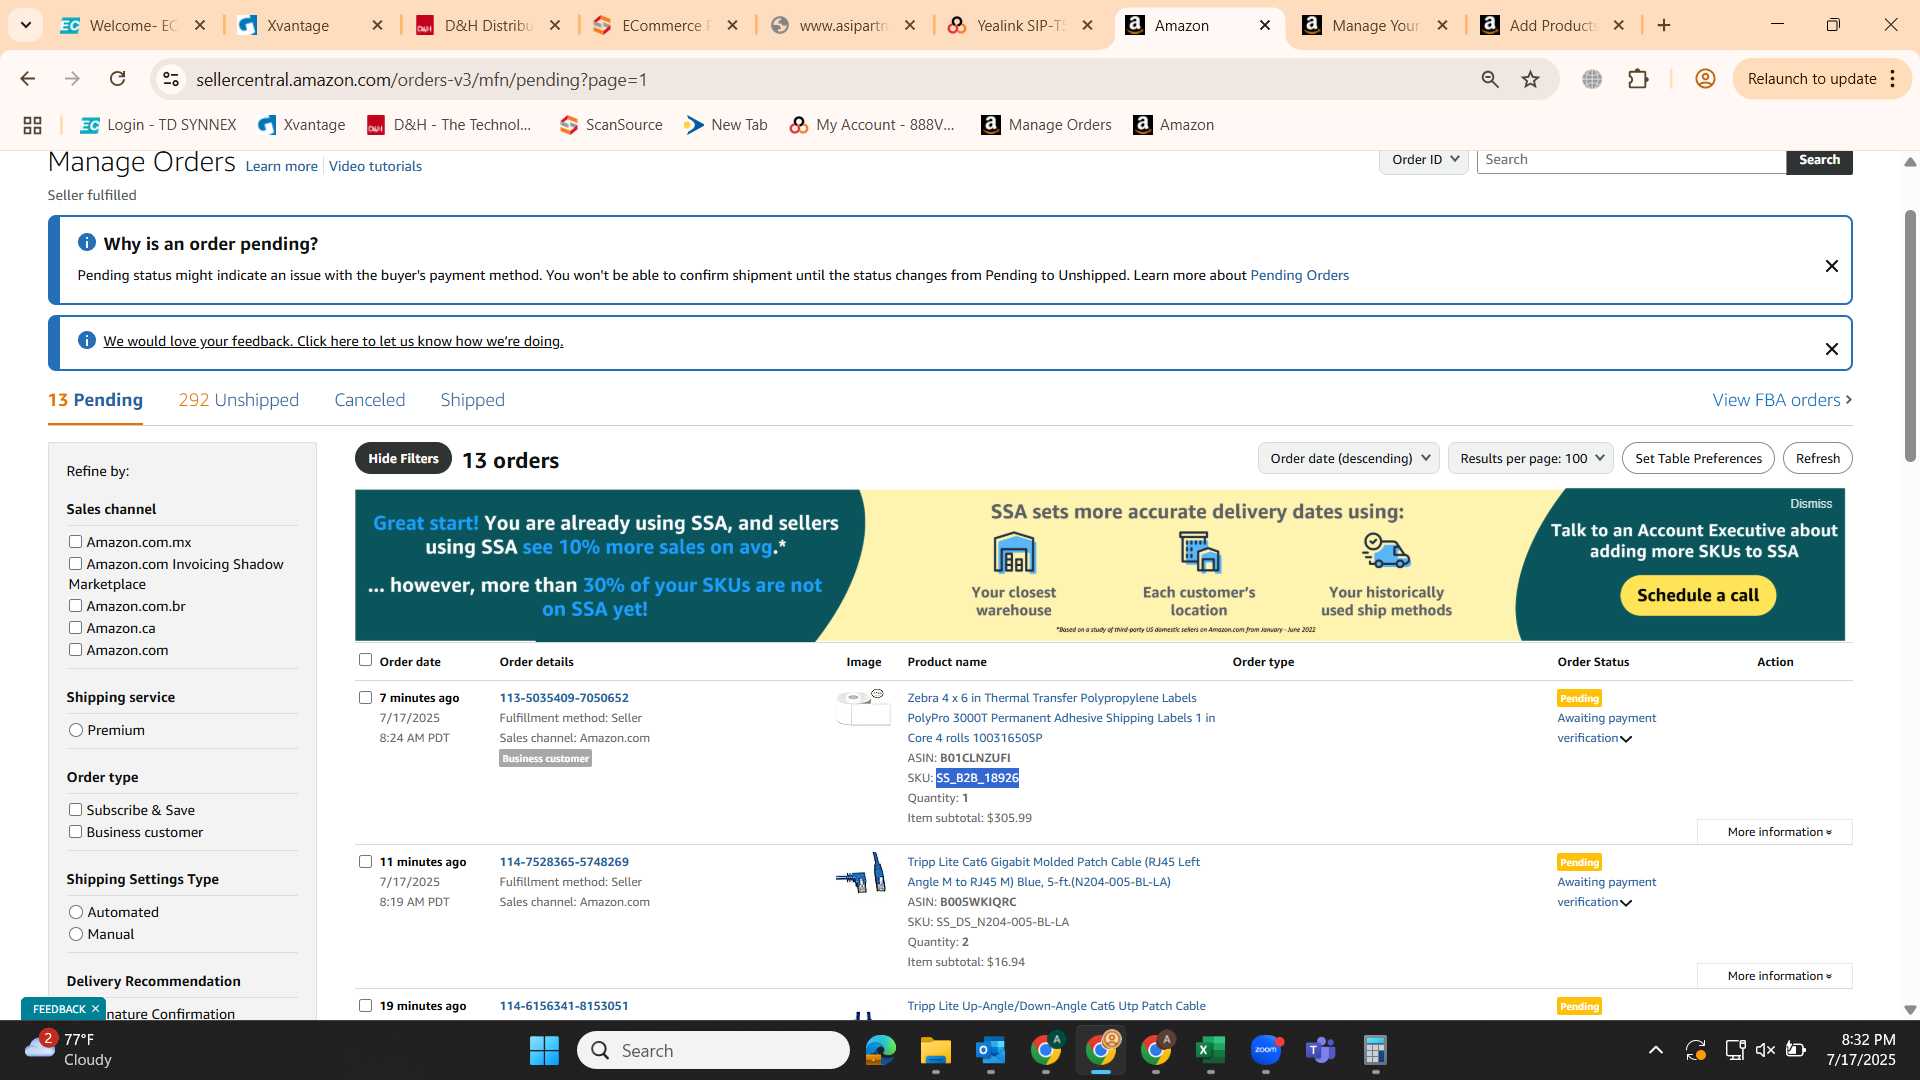Viewport: 1920px width, 1080px height.
Task: Select the Manual shipping settings radio
Action: [x=76, y=934]
